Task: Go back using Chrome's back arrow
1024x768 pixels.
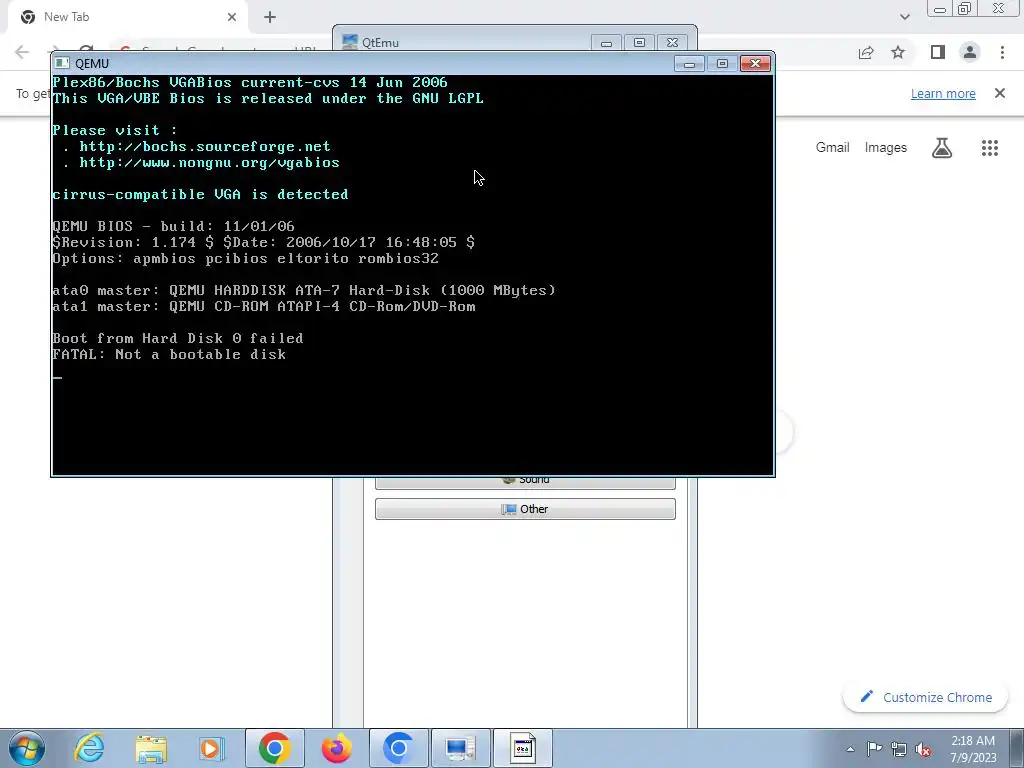Action: pos(22,52)
